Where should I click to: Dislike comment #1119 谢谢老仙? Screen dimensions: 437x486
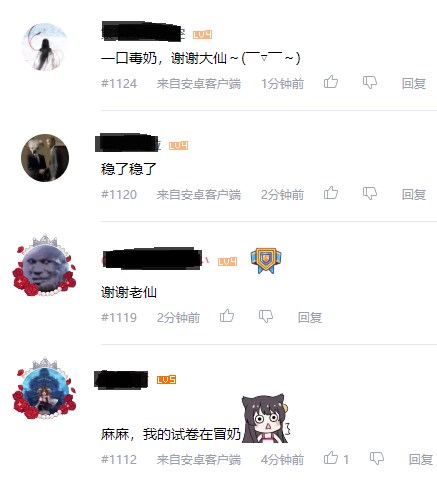266,316
